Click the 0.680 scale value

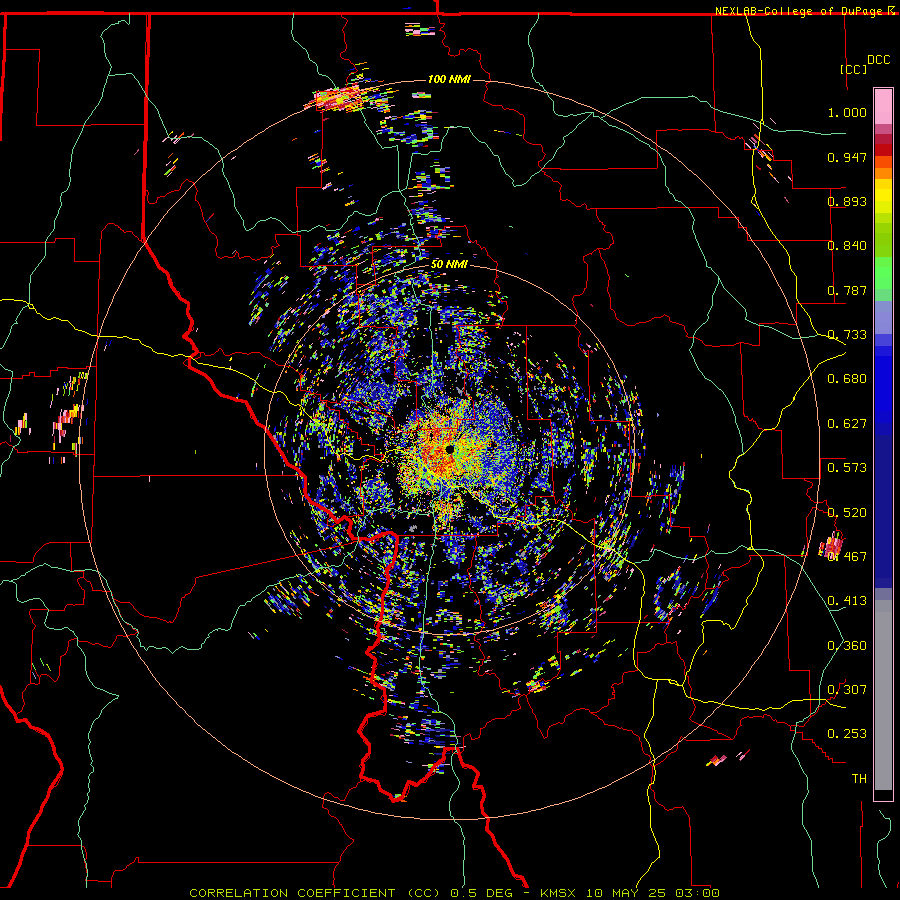[x=847, y=379]
